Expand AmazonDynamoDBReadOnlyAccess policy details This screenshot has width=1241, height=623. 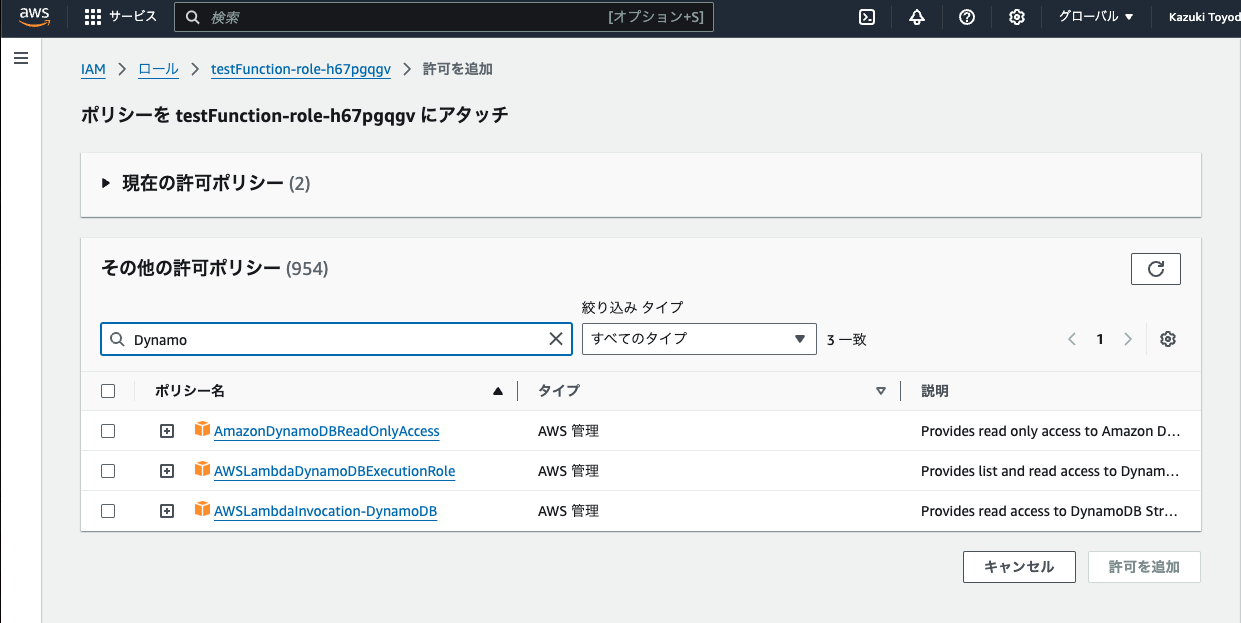coord(167,431)
